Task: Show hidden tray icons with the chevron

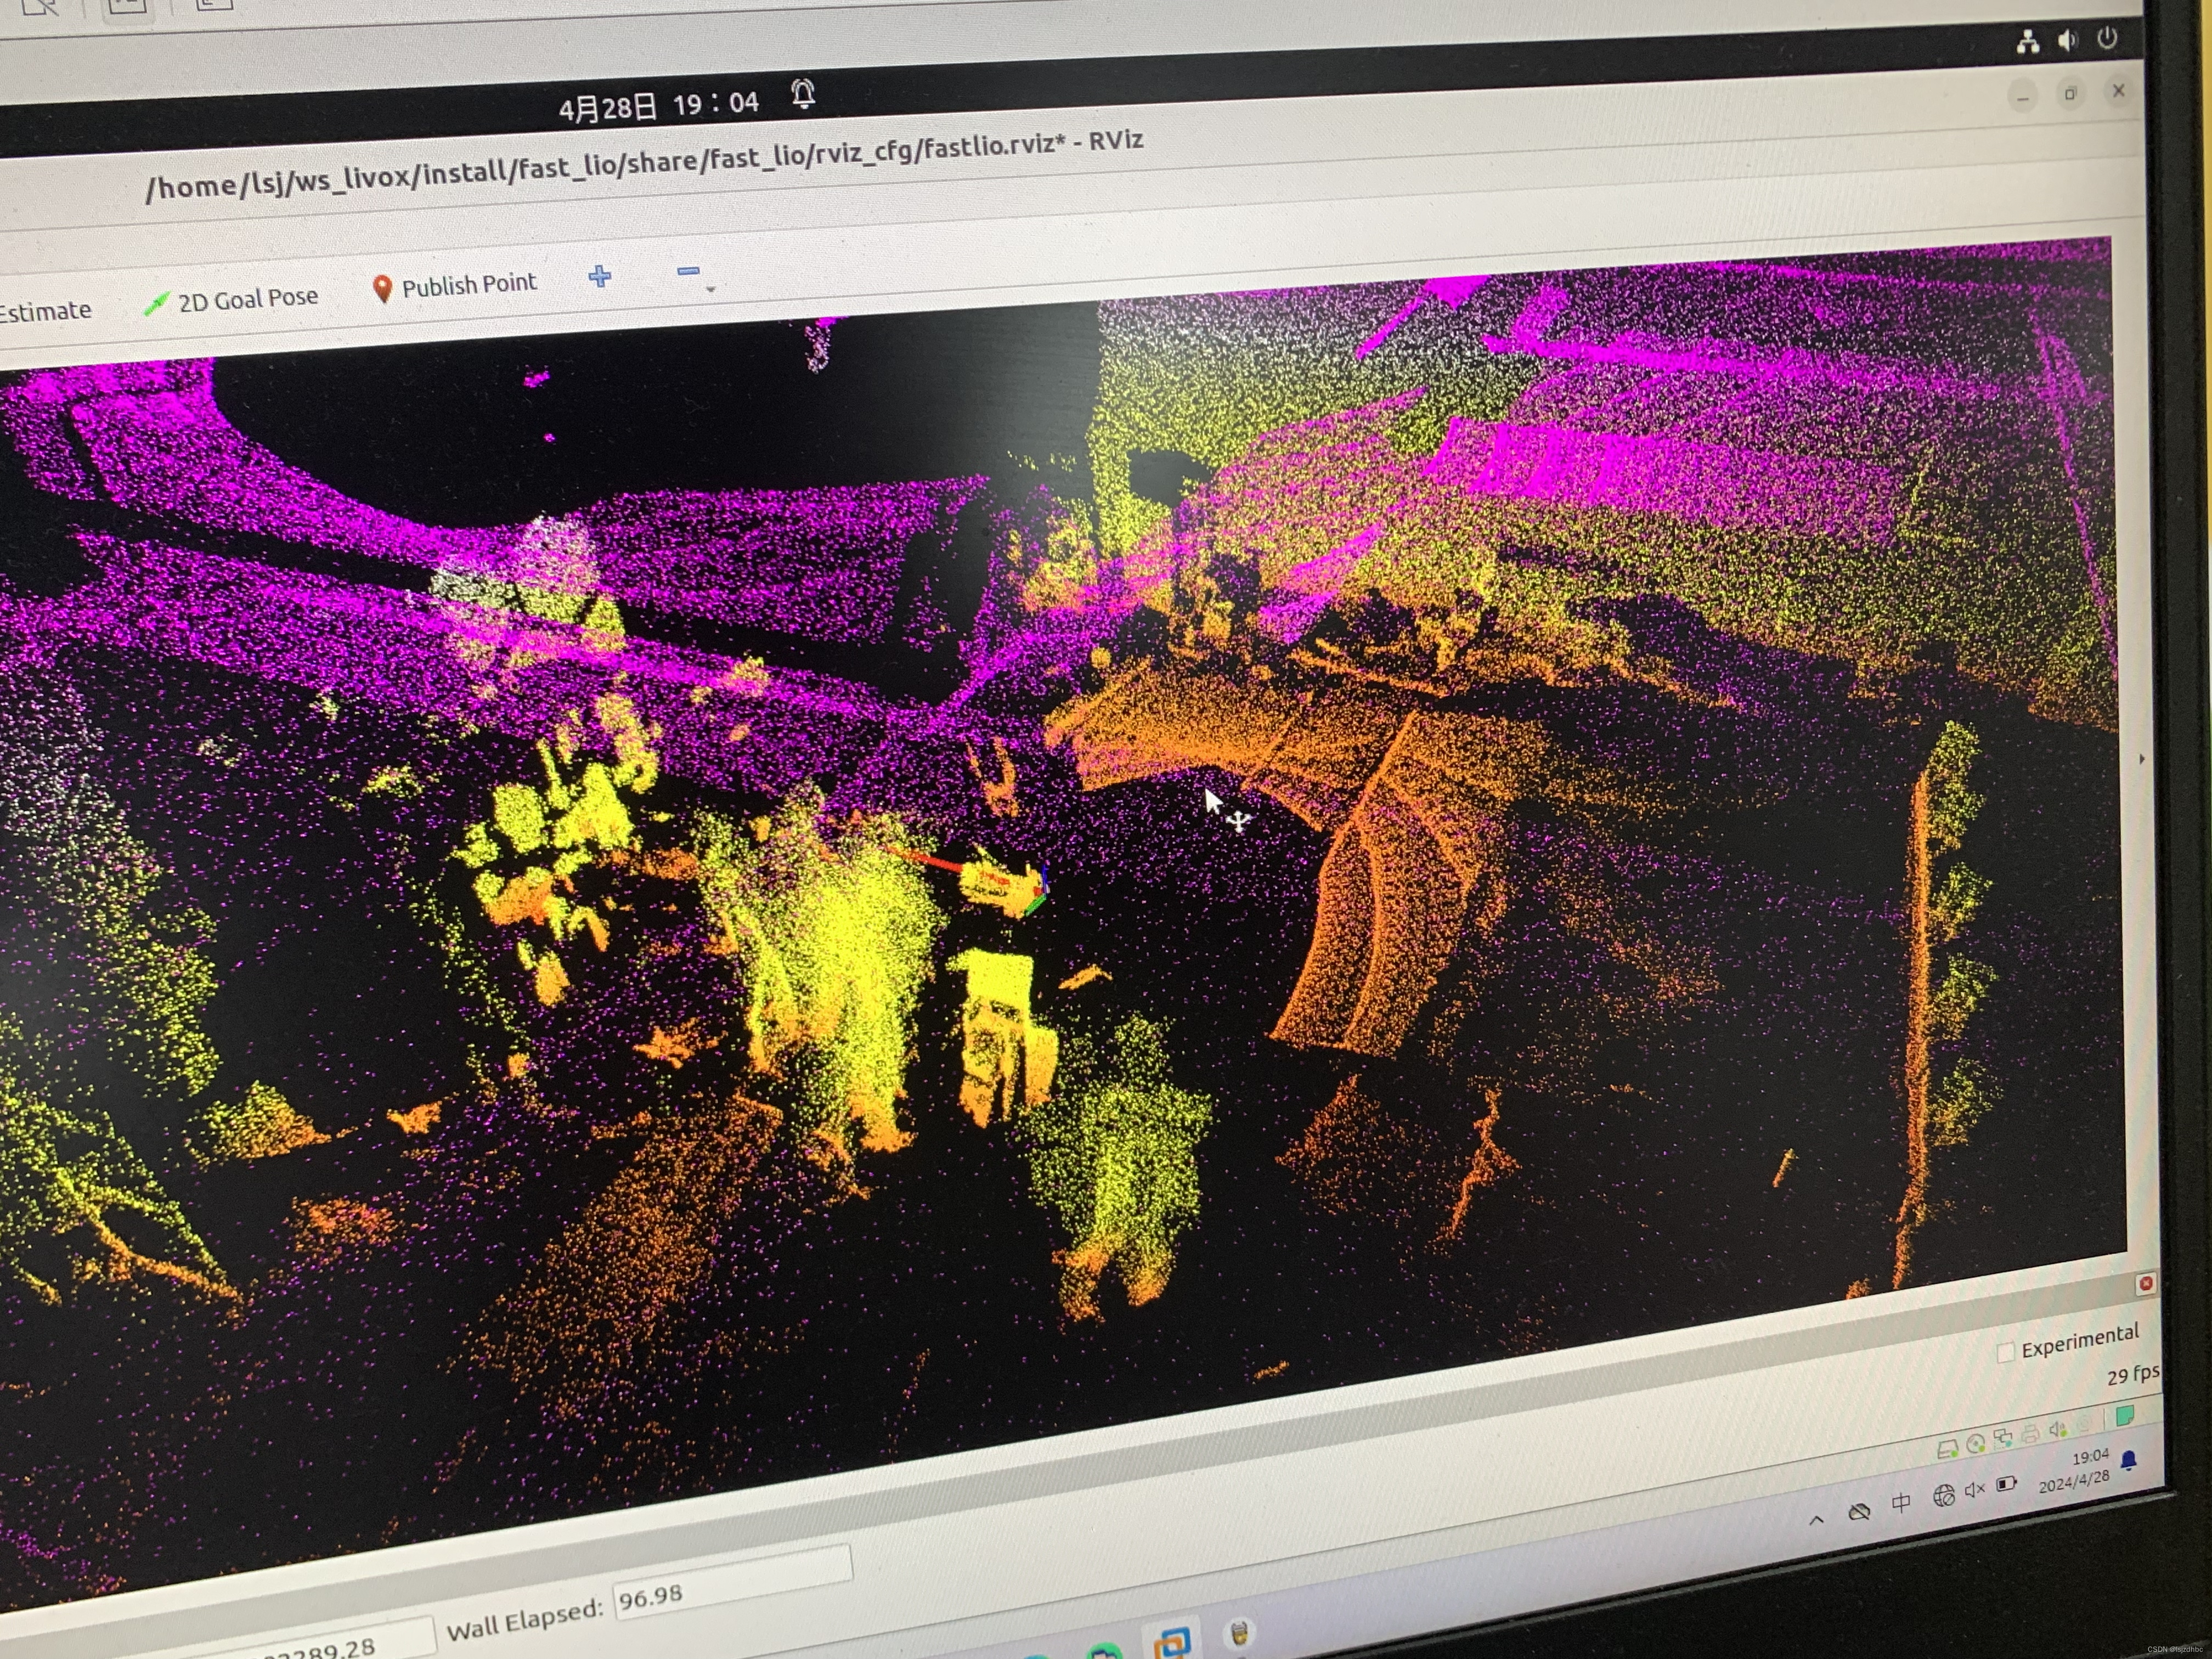Action: (1817, 1520)
